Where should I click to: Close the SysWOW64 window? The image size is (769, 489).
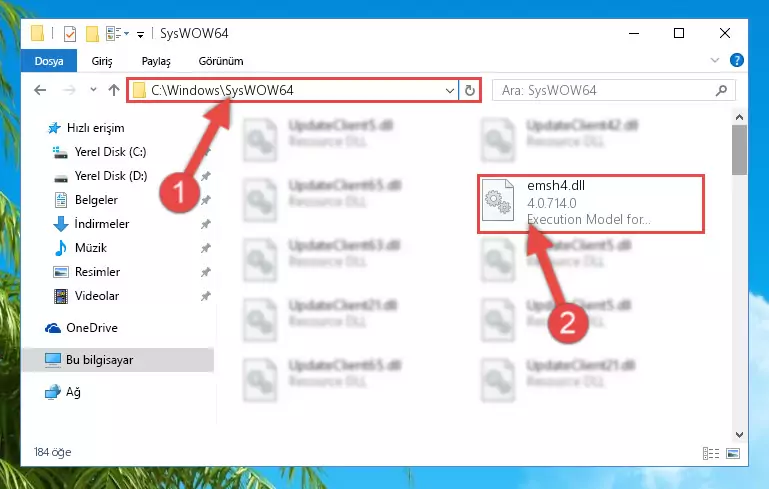click(x=725, y=33)
